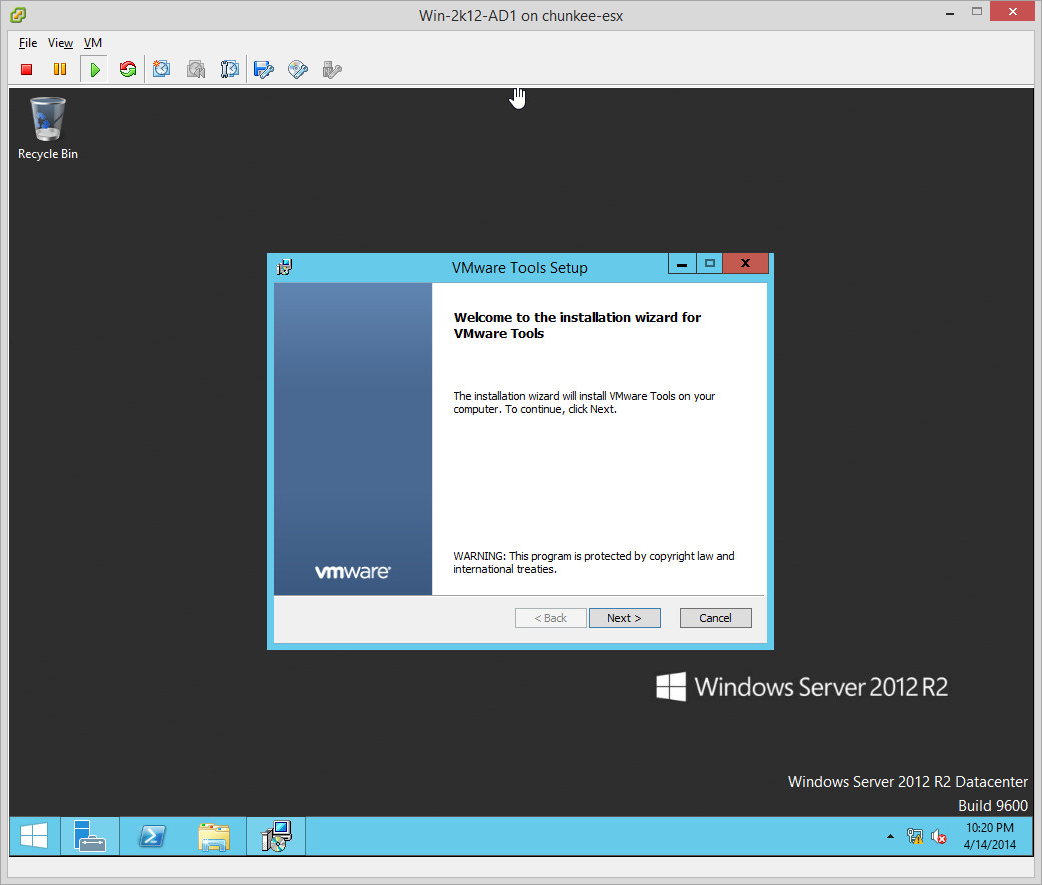Open File Explorer from the taskbar
The height and width of the screenshot is (885, 1042).
pyautogui.click(x=213, y=836)
